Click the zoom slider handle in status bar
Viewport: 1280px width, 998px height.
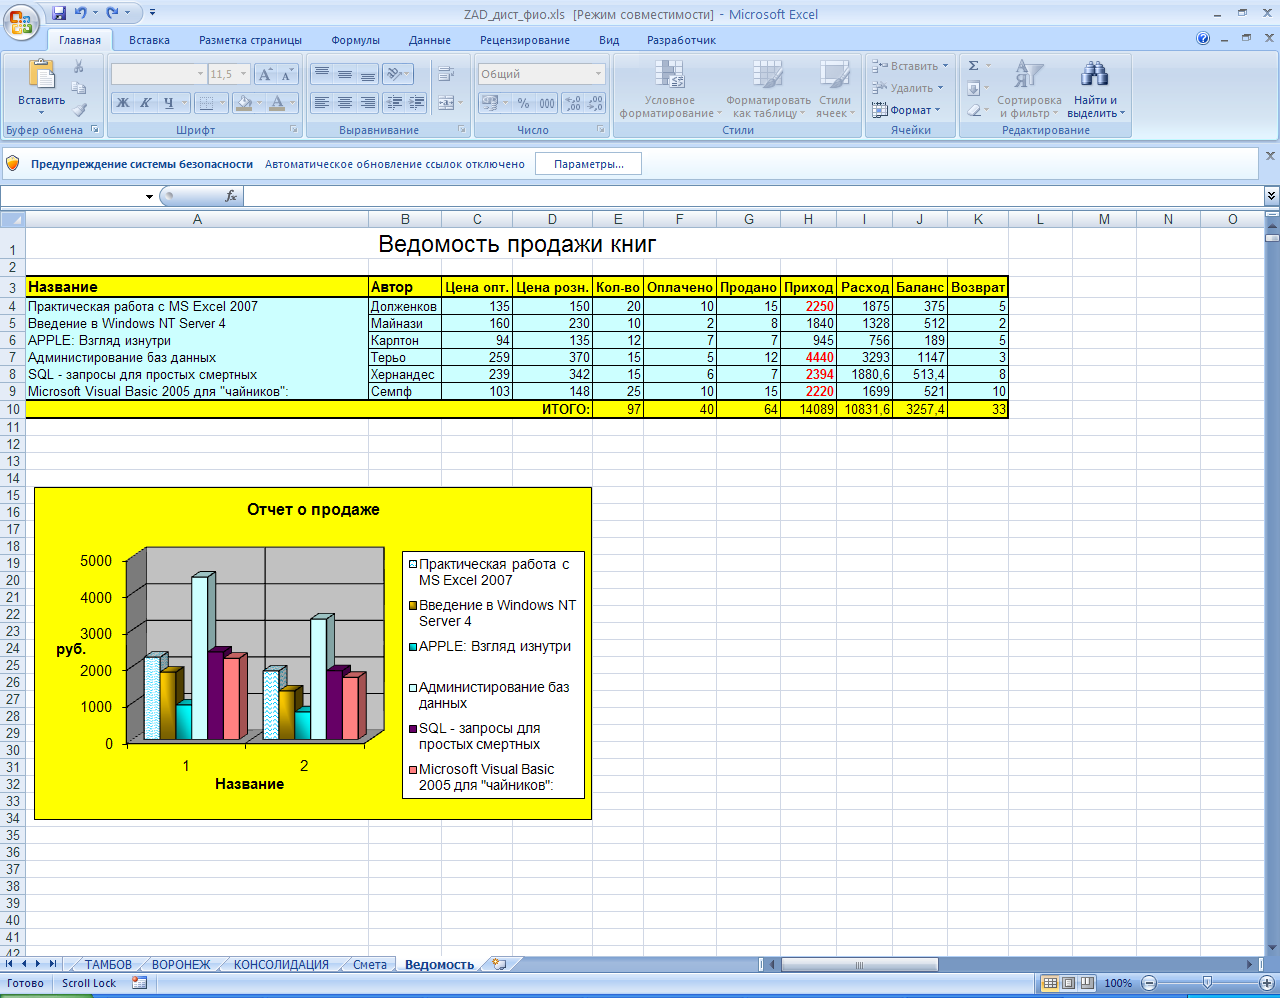[x=1207, y=983]
